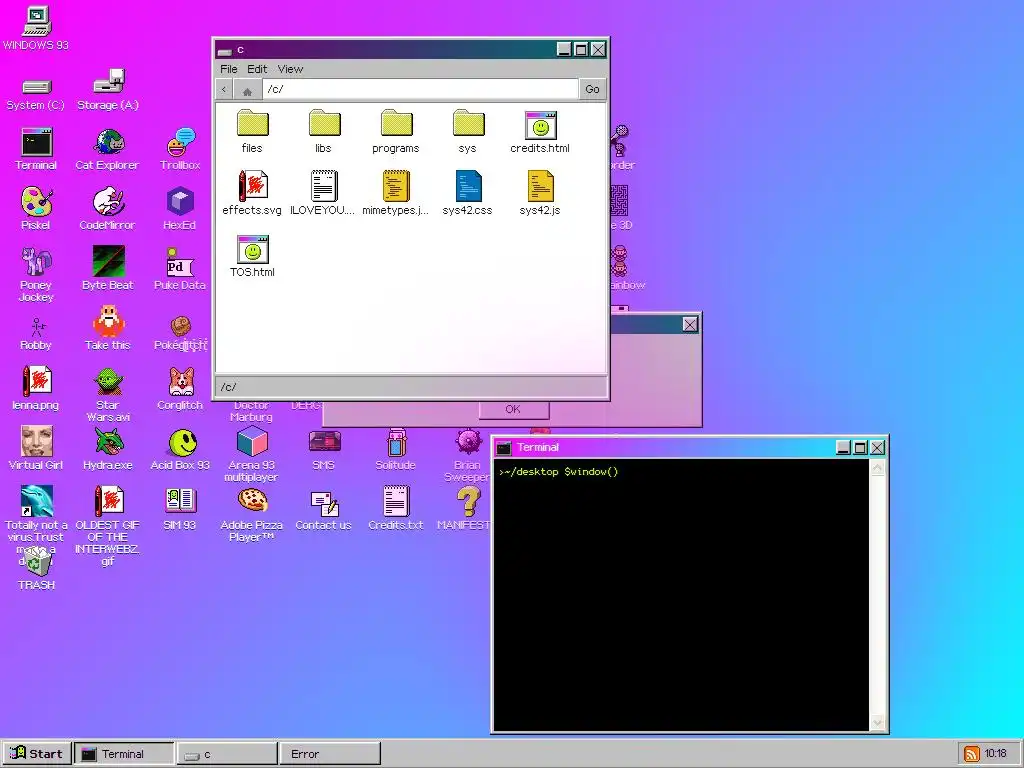Switch to Error taskbar button
The height and width of the screenshot is (768, 1024).
(x=329, y=754)
